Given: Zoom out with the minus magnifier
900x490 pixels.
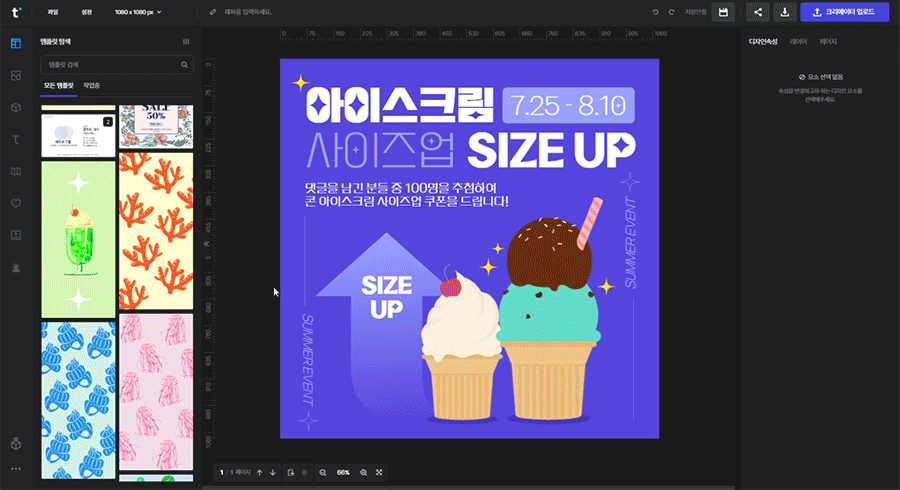Looking at the screenshot, I should pyautogui.click(x=323, y=472).
